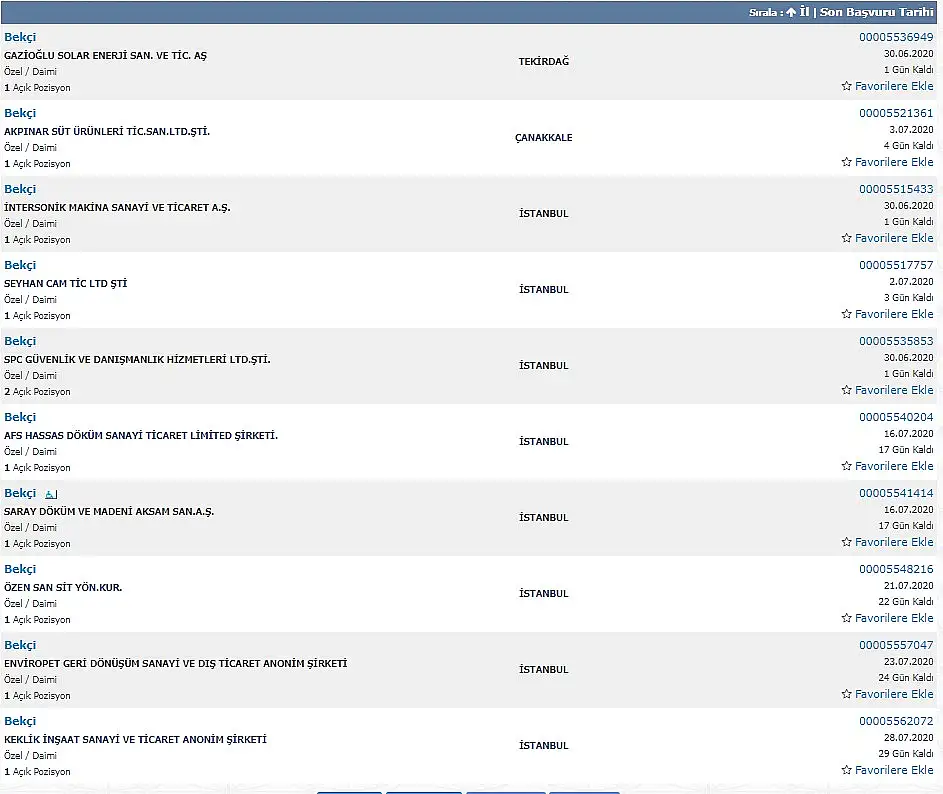Select the text AKPINAR SÜT ÜRÜNLERİ TİC.SAN.LTD.ŞTİ.
The image size is (943, 794).
tap(107, 132)
